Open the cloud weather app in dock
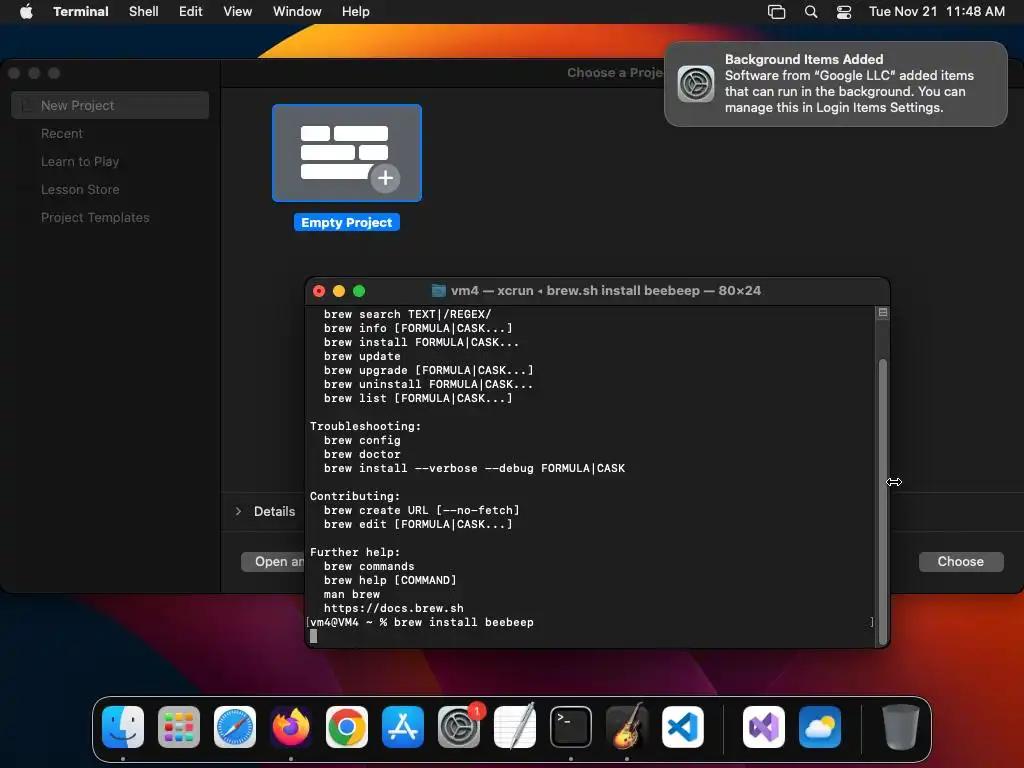 click(820, 726)
